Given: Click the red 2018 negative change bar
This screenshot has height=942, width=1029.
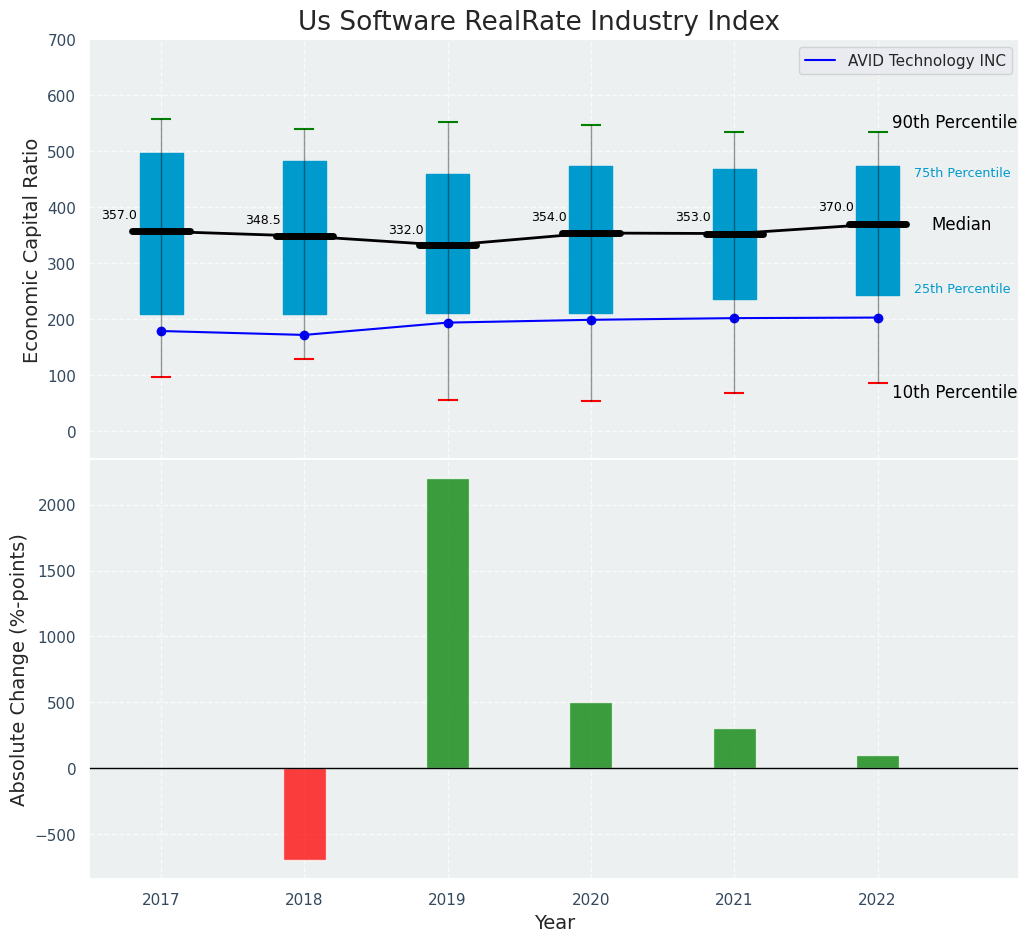Looking at the screenshot, I should (305, 814).
